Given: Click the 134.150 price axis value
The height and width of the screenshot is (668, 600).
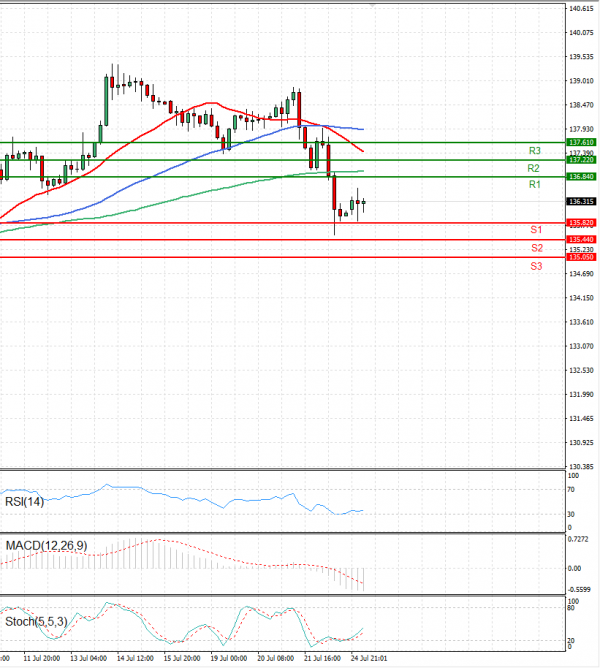Looking at the screenshot, I should click(581, 298).
